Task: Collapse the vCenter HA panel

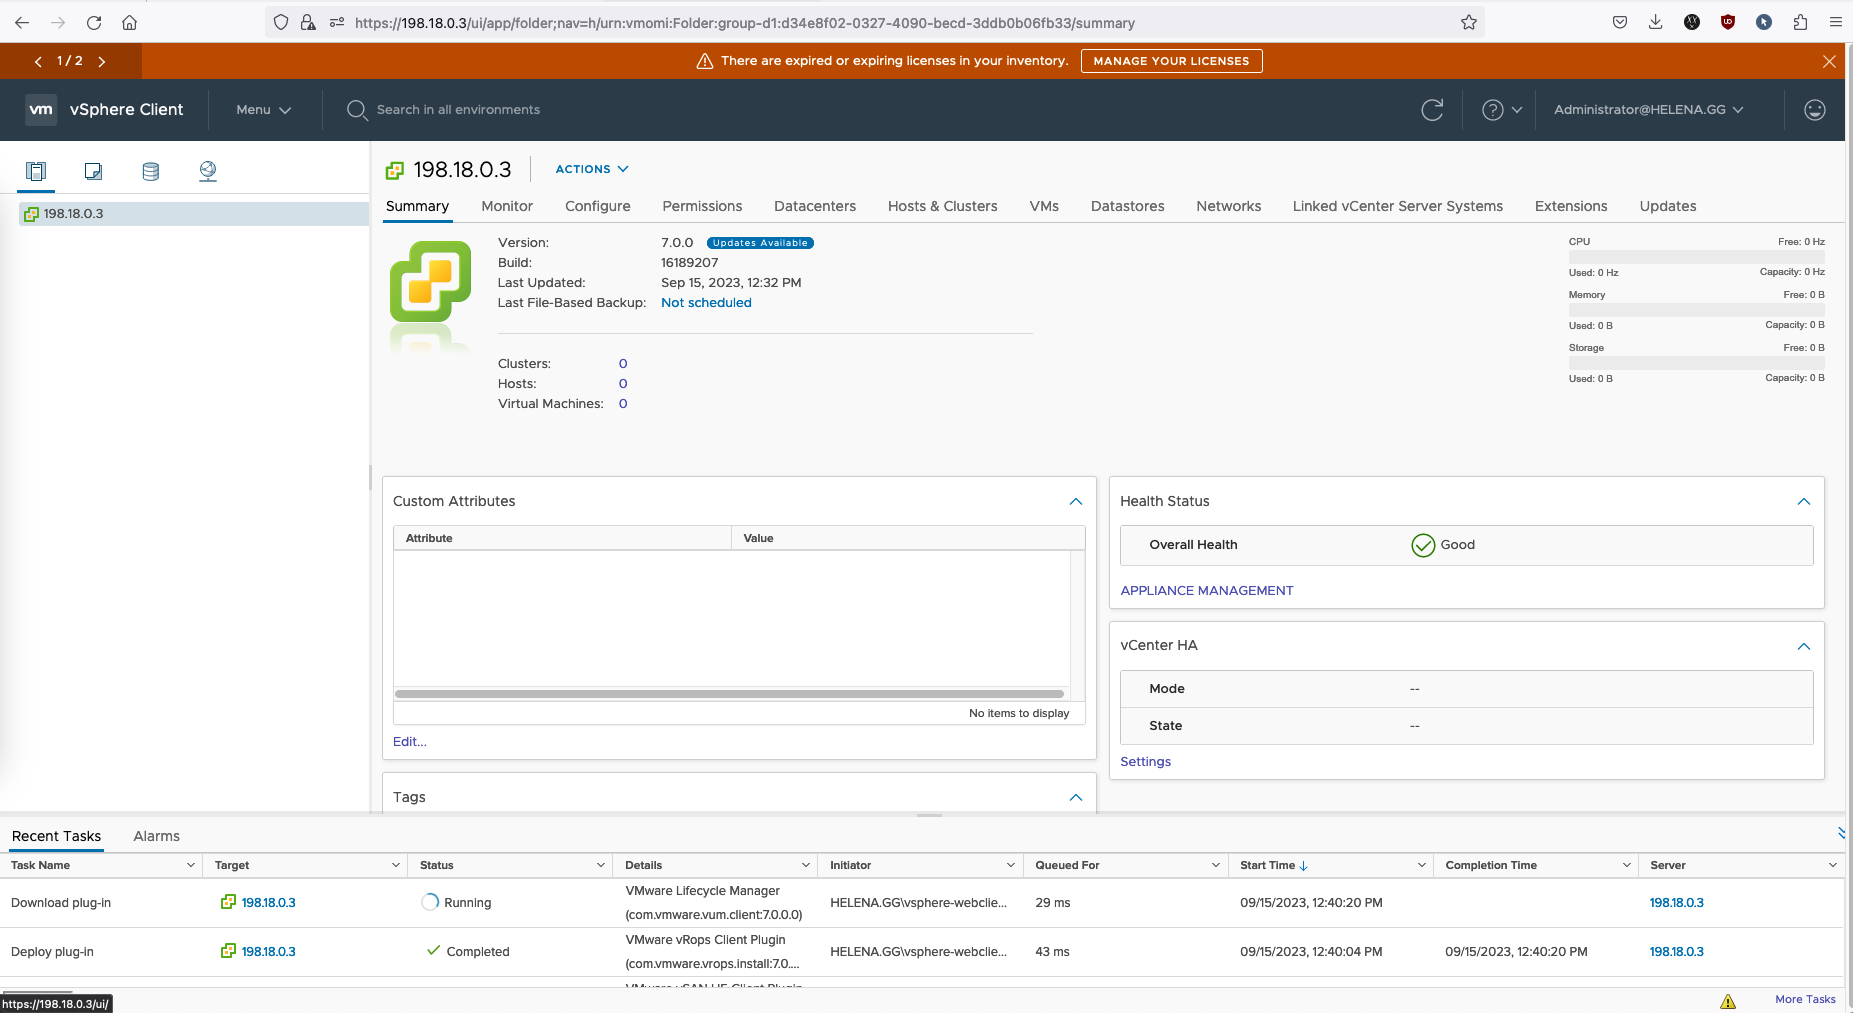Action: point(1803,646)
